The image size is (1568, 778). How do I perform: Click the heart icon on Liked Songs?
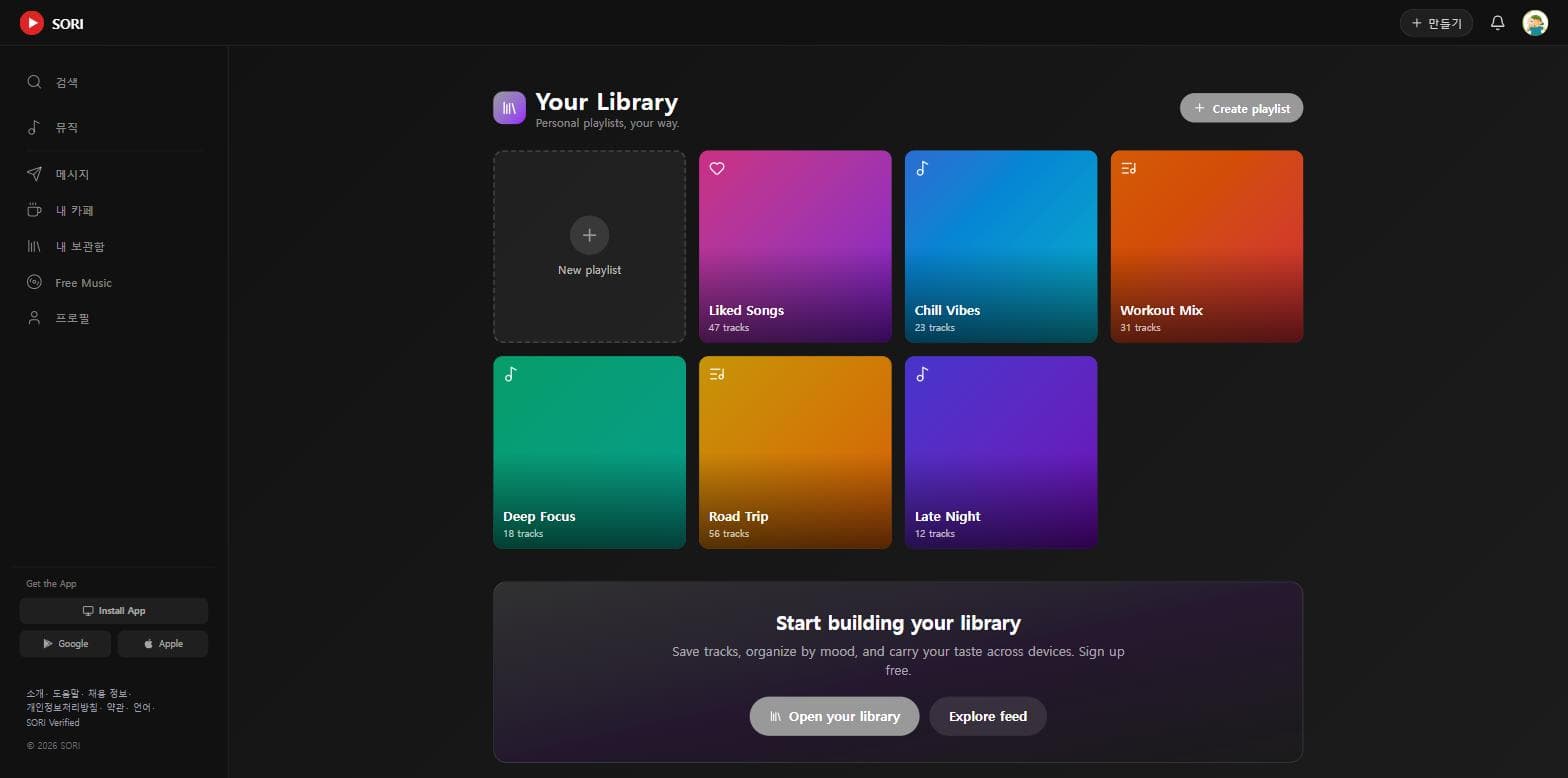pos(717,169)
